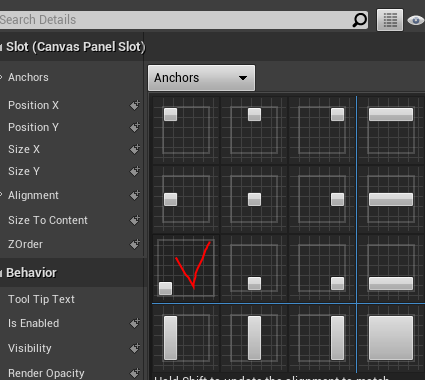Image resolution: width=425 pixels, height=380 pixels.
Task: Select bottom-left anchor preset
Action: pyautogui.click(x=186, y=268)
